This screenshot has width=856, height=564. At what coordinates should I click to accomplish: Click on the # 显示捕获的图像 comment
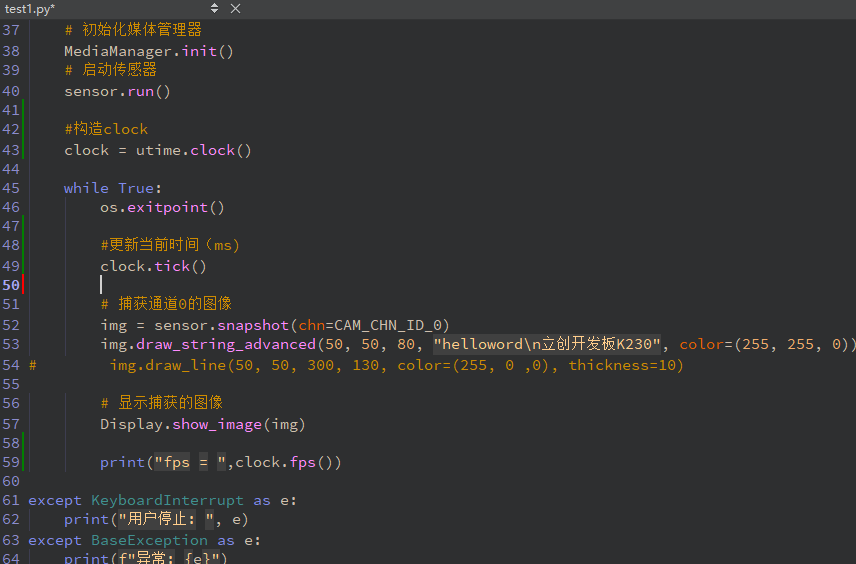coord(162,403)
